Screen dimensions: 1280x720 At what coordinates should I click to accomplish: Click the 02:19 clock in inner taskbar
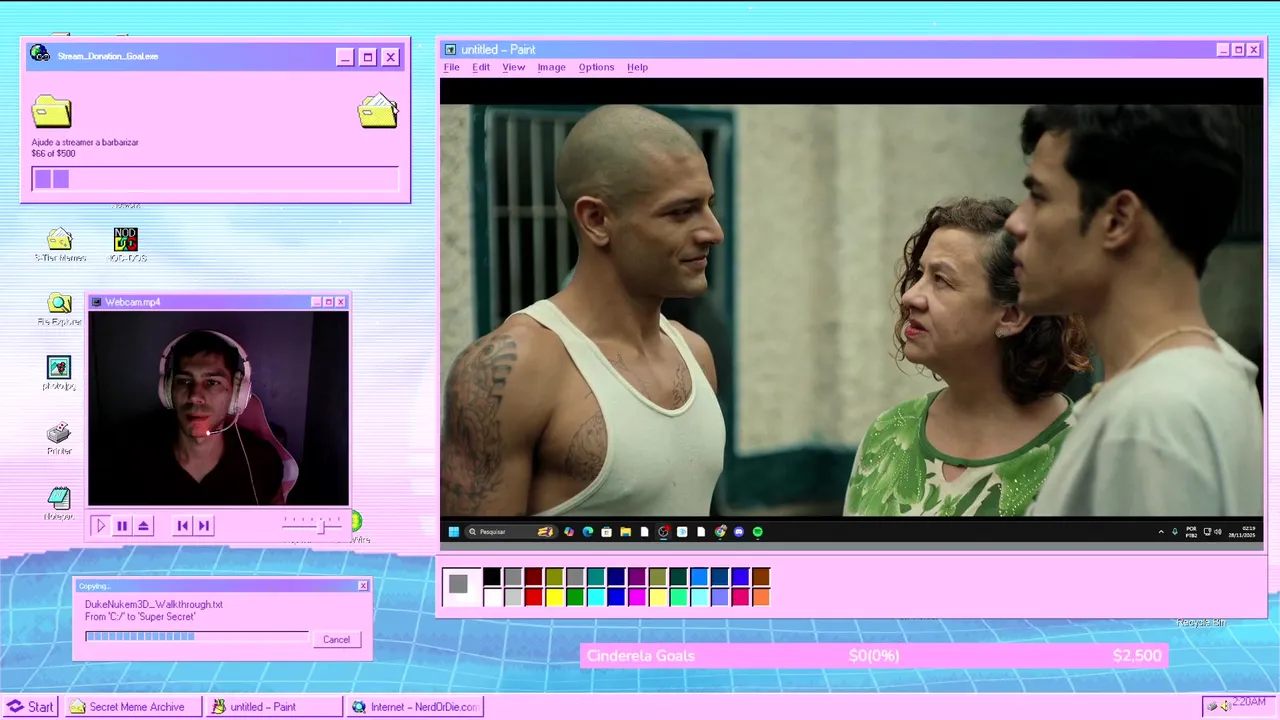tap(1249, 528)
